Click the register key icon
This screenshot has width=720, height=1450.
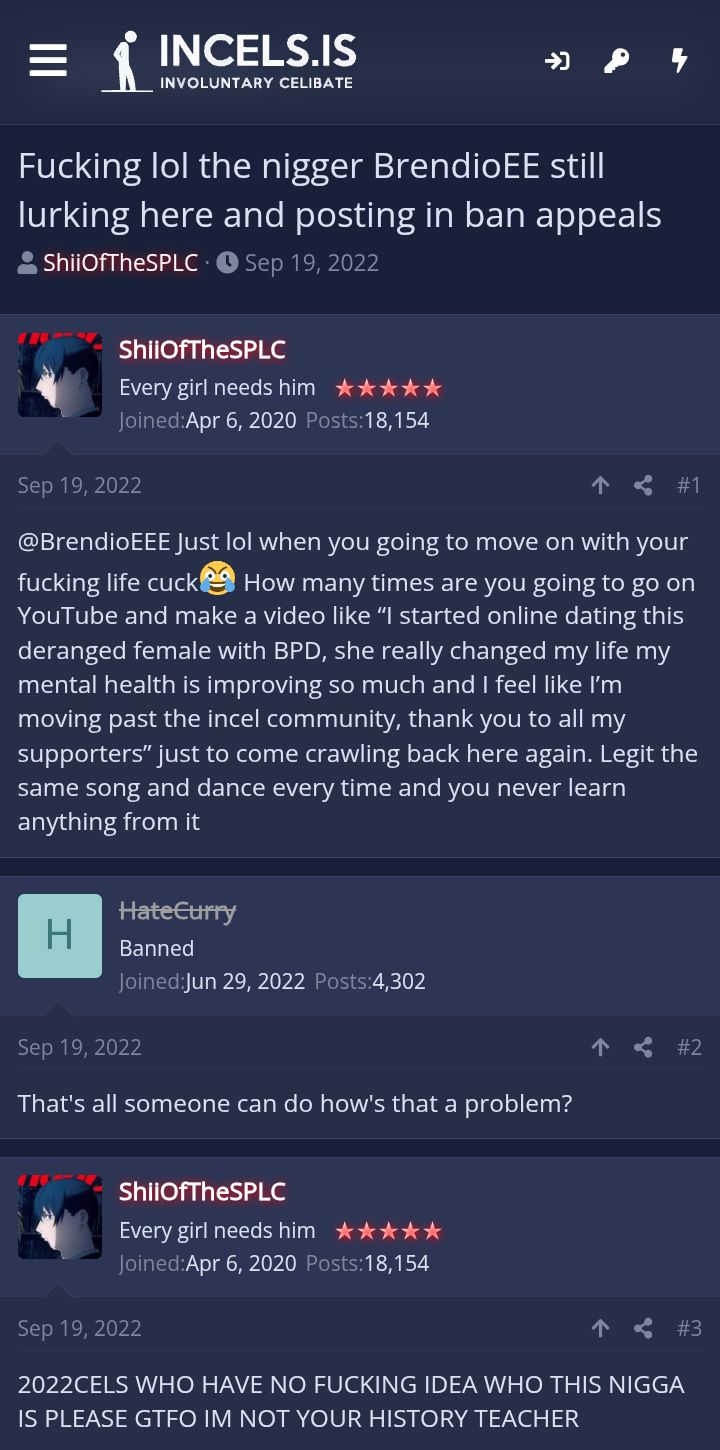point(617,62)
